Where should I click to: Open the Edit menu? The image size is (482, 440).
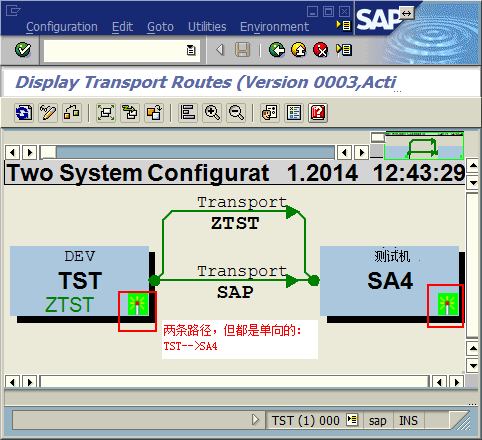point(122,27)
